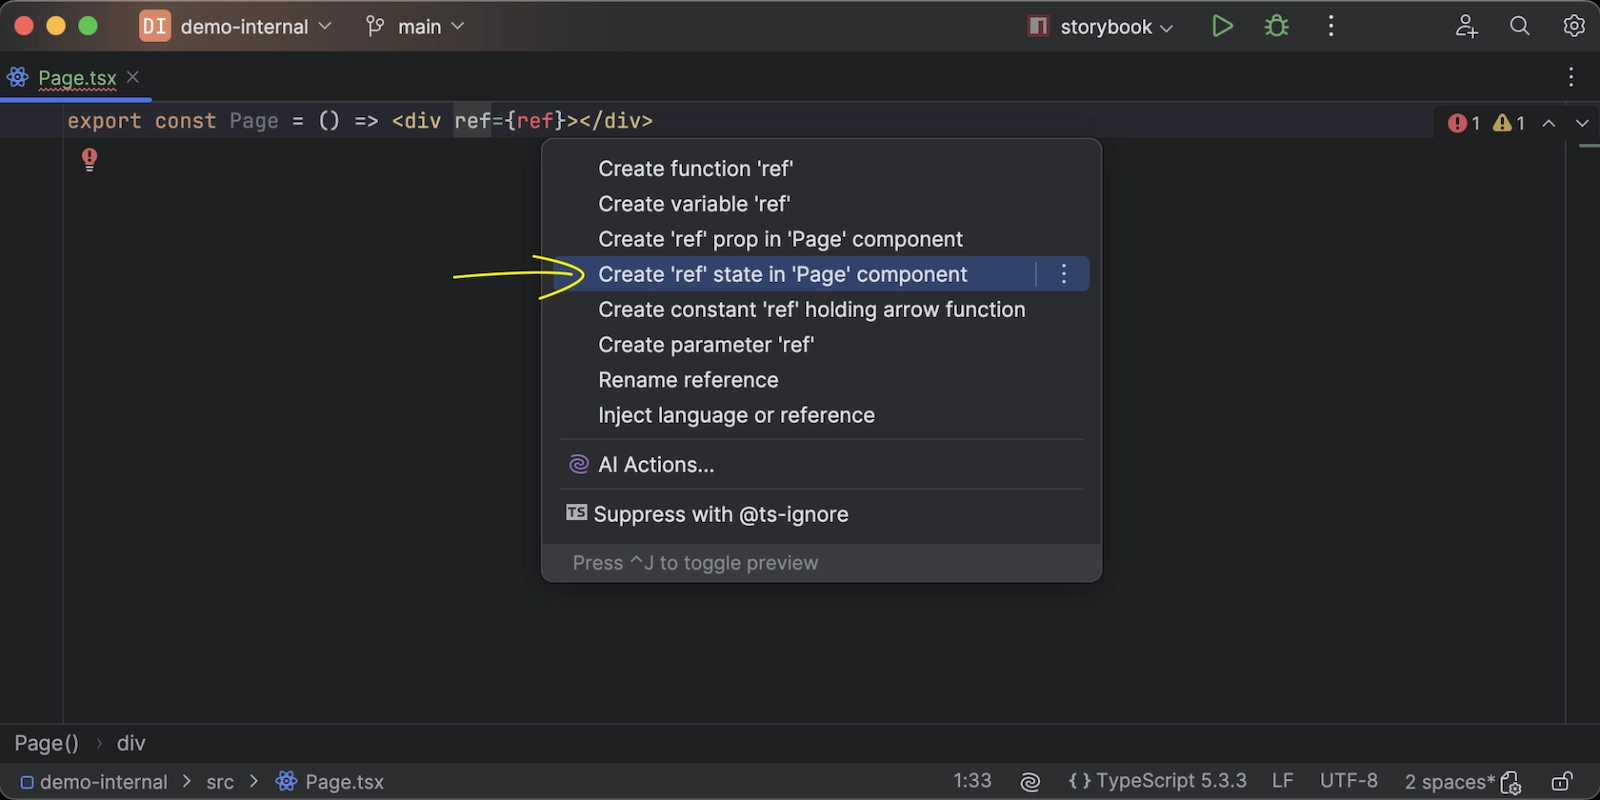Click the red error lightbulb in the editor
Viewport: 1600px width, 800px height.
[x=89, y=159]
